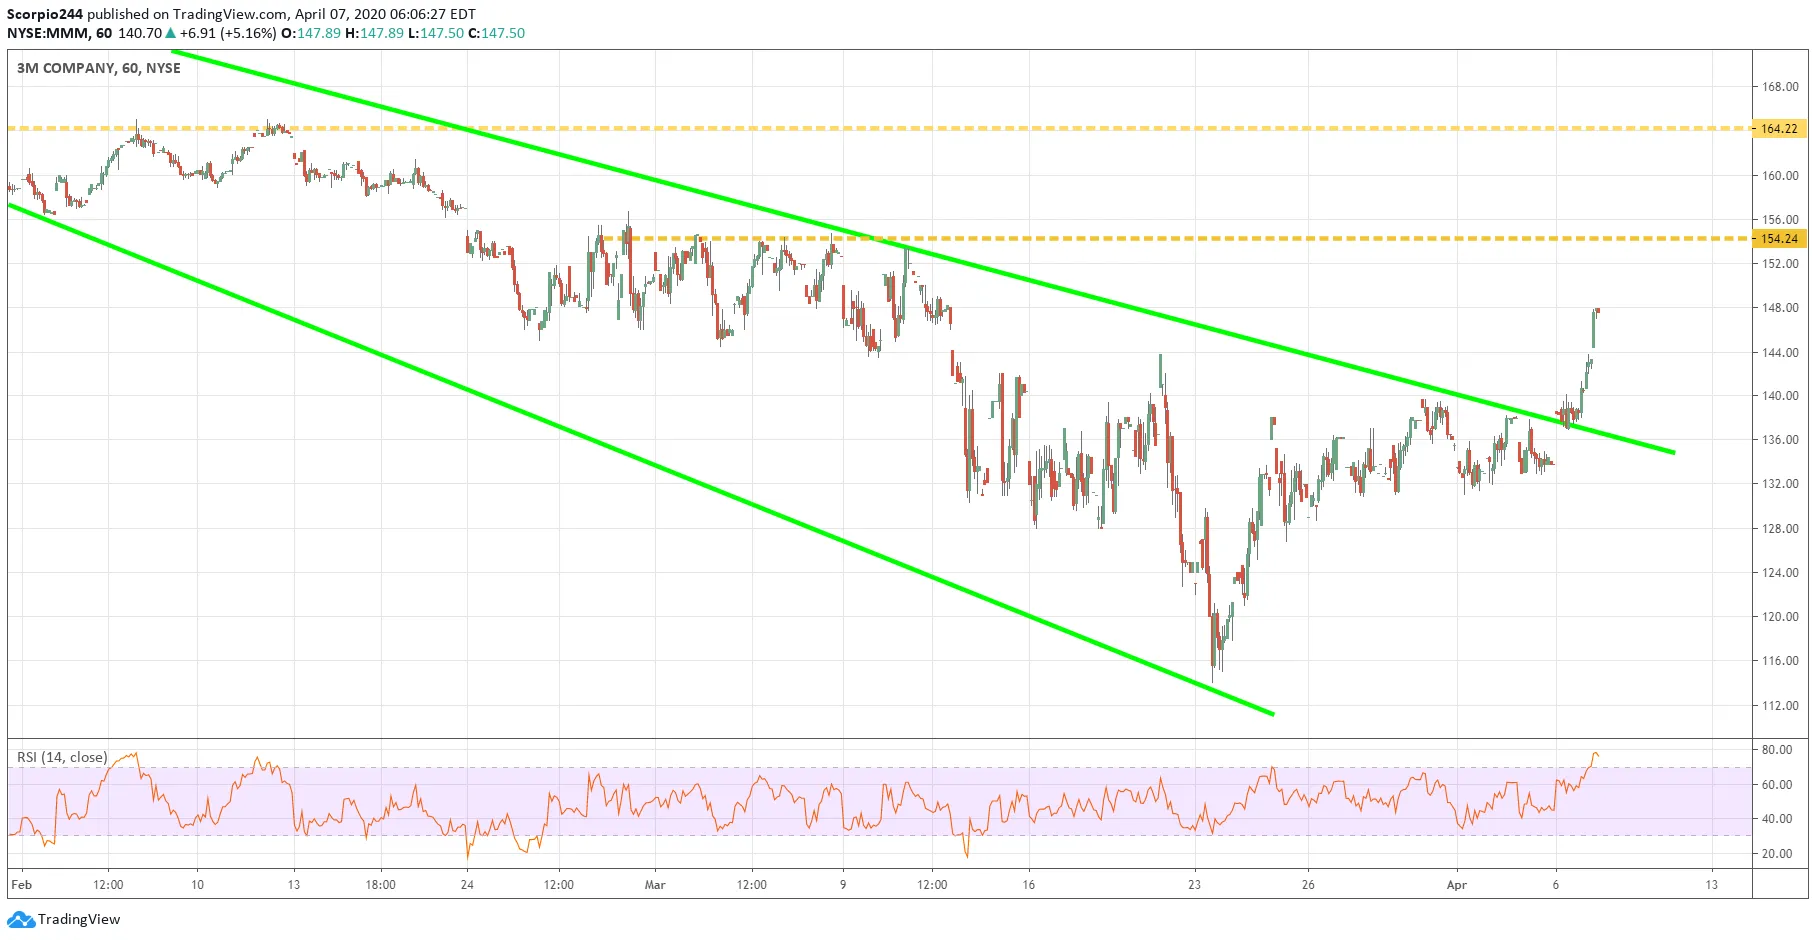
Task: Click the 20.00 RSI axis label
Action: (1777, 854)
